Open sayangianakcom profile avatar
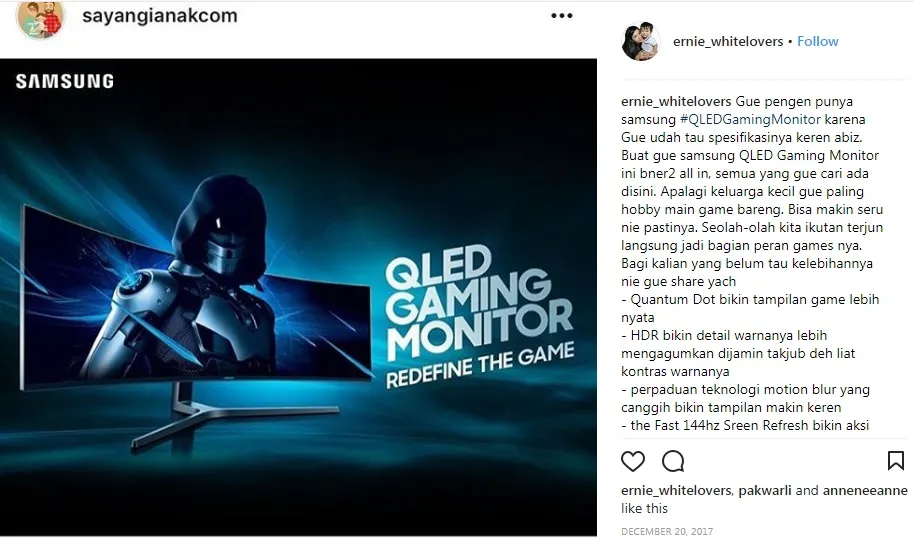This screenshot has width=914, height=544. [40, 19]
